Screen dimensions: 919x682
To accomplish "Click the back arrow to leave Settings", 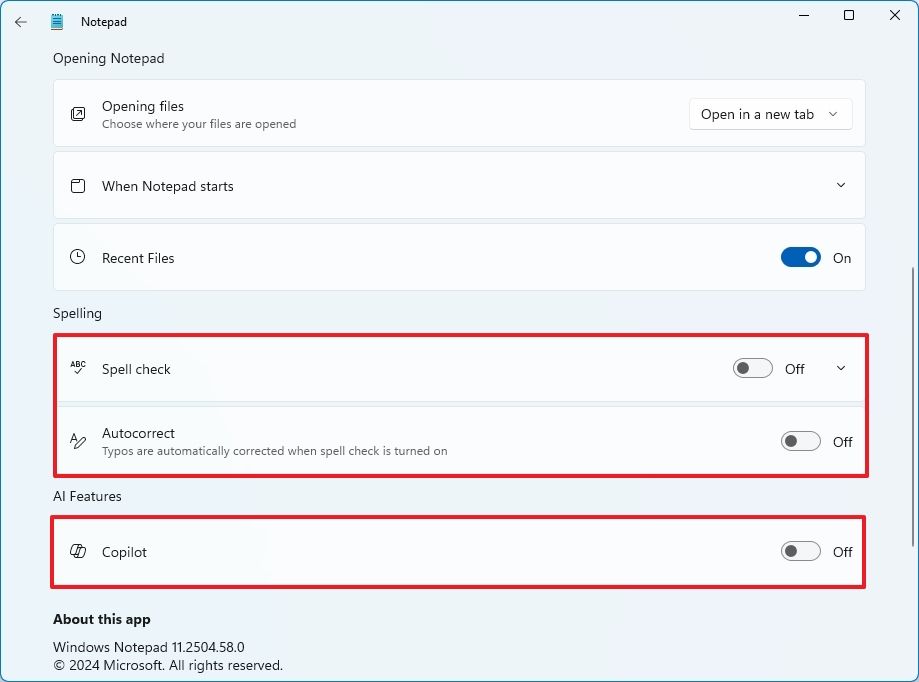I will pyautogui.click(x=20, y=21).
